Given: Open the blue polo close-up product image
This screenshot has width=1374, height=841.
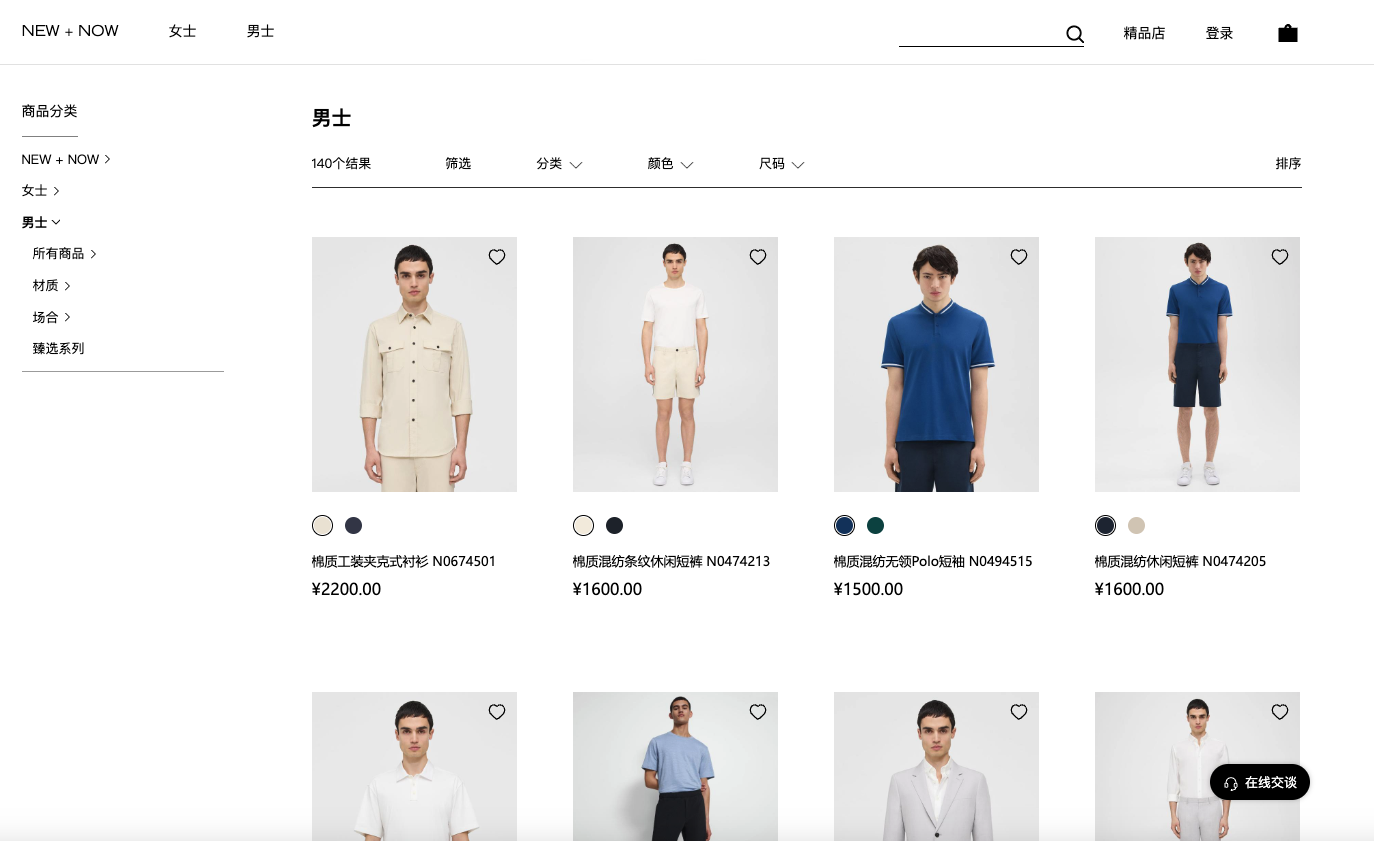Looking at the screenshot, I should [x=936, y=364].
